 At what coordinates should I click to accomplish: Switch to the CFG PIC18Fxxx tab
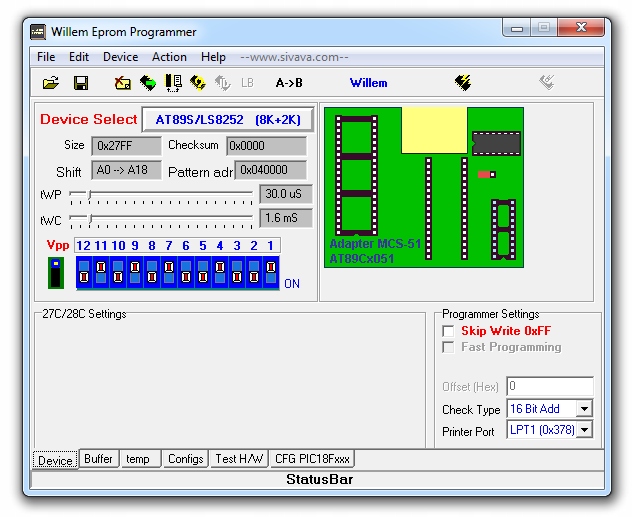[312, 459]
